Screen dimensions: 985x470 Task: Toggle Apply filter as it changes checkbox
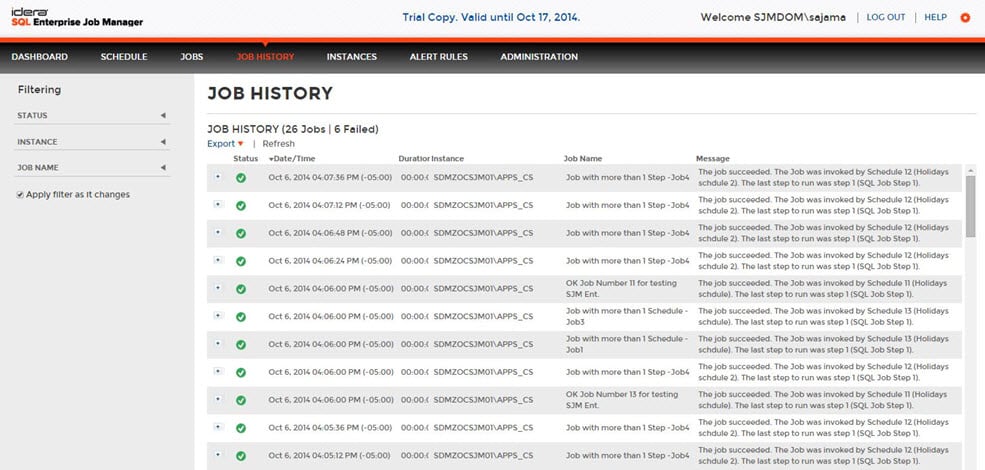click(21, 195)
